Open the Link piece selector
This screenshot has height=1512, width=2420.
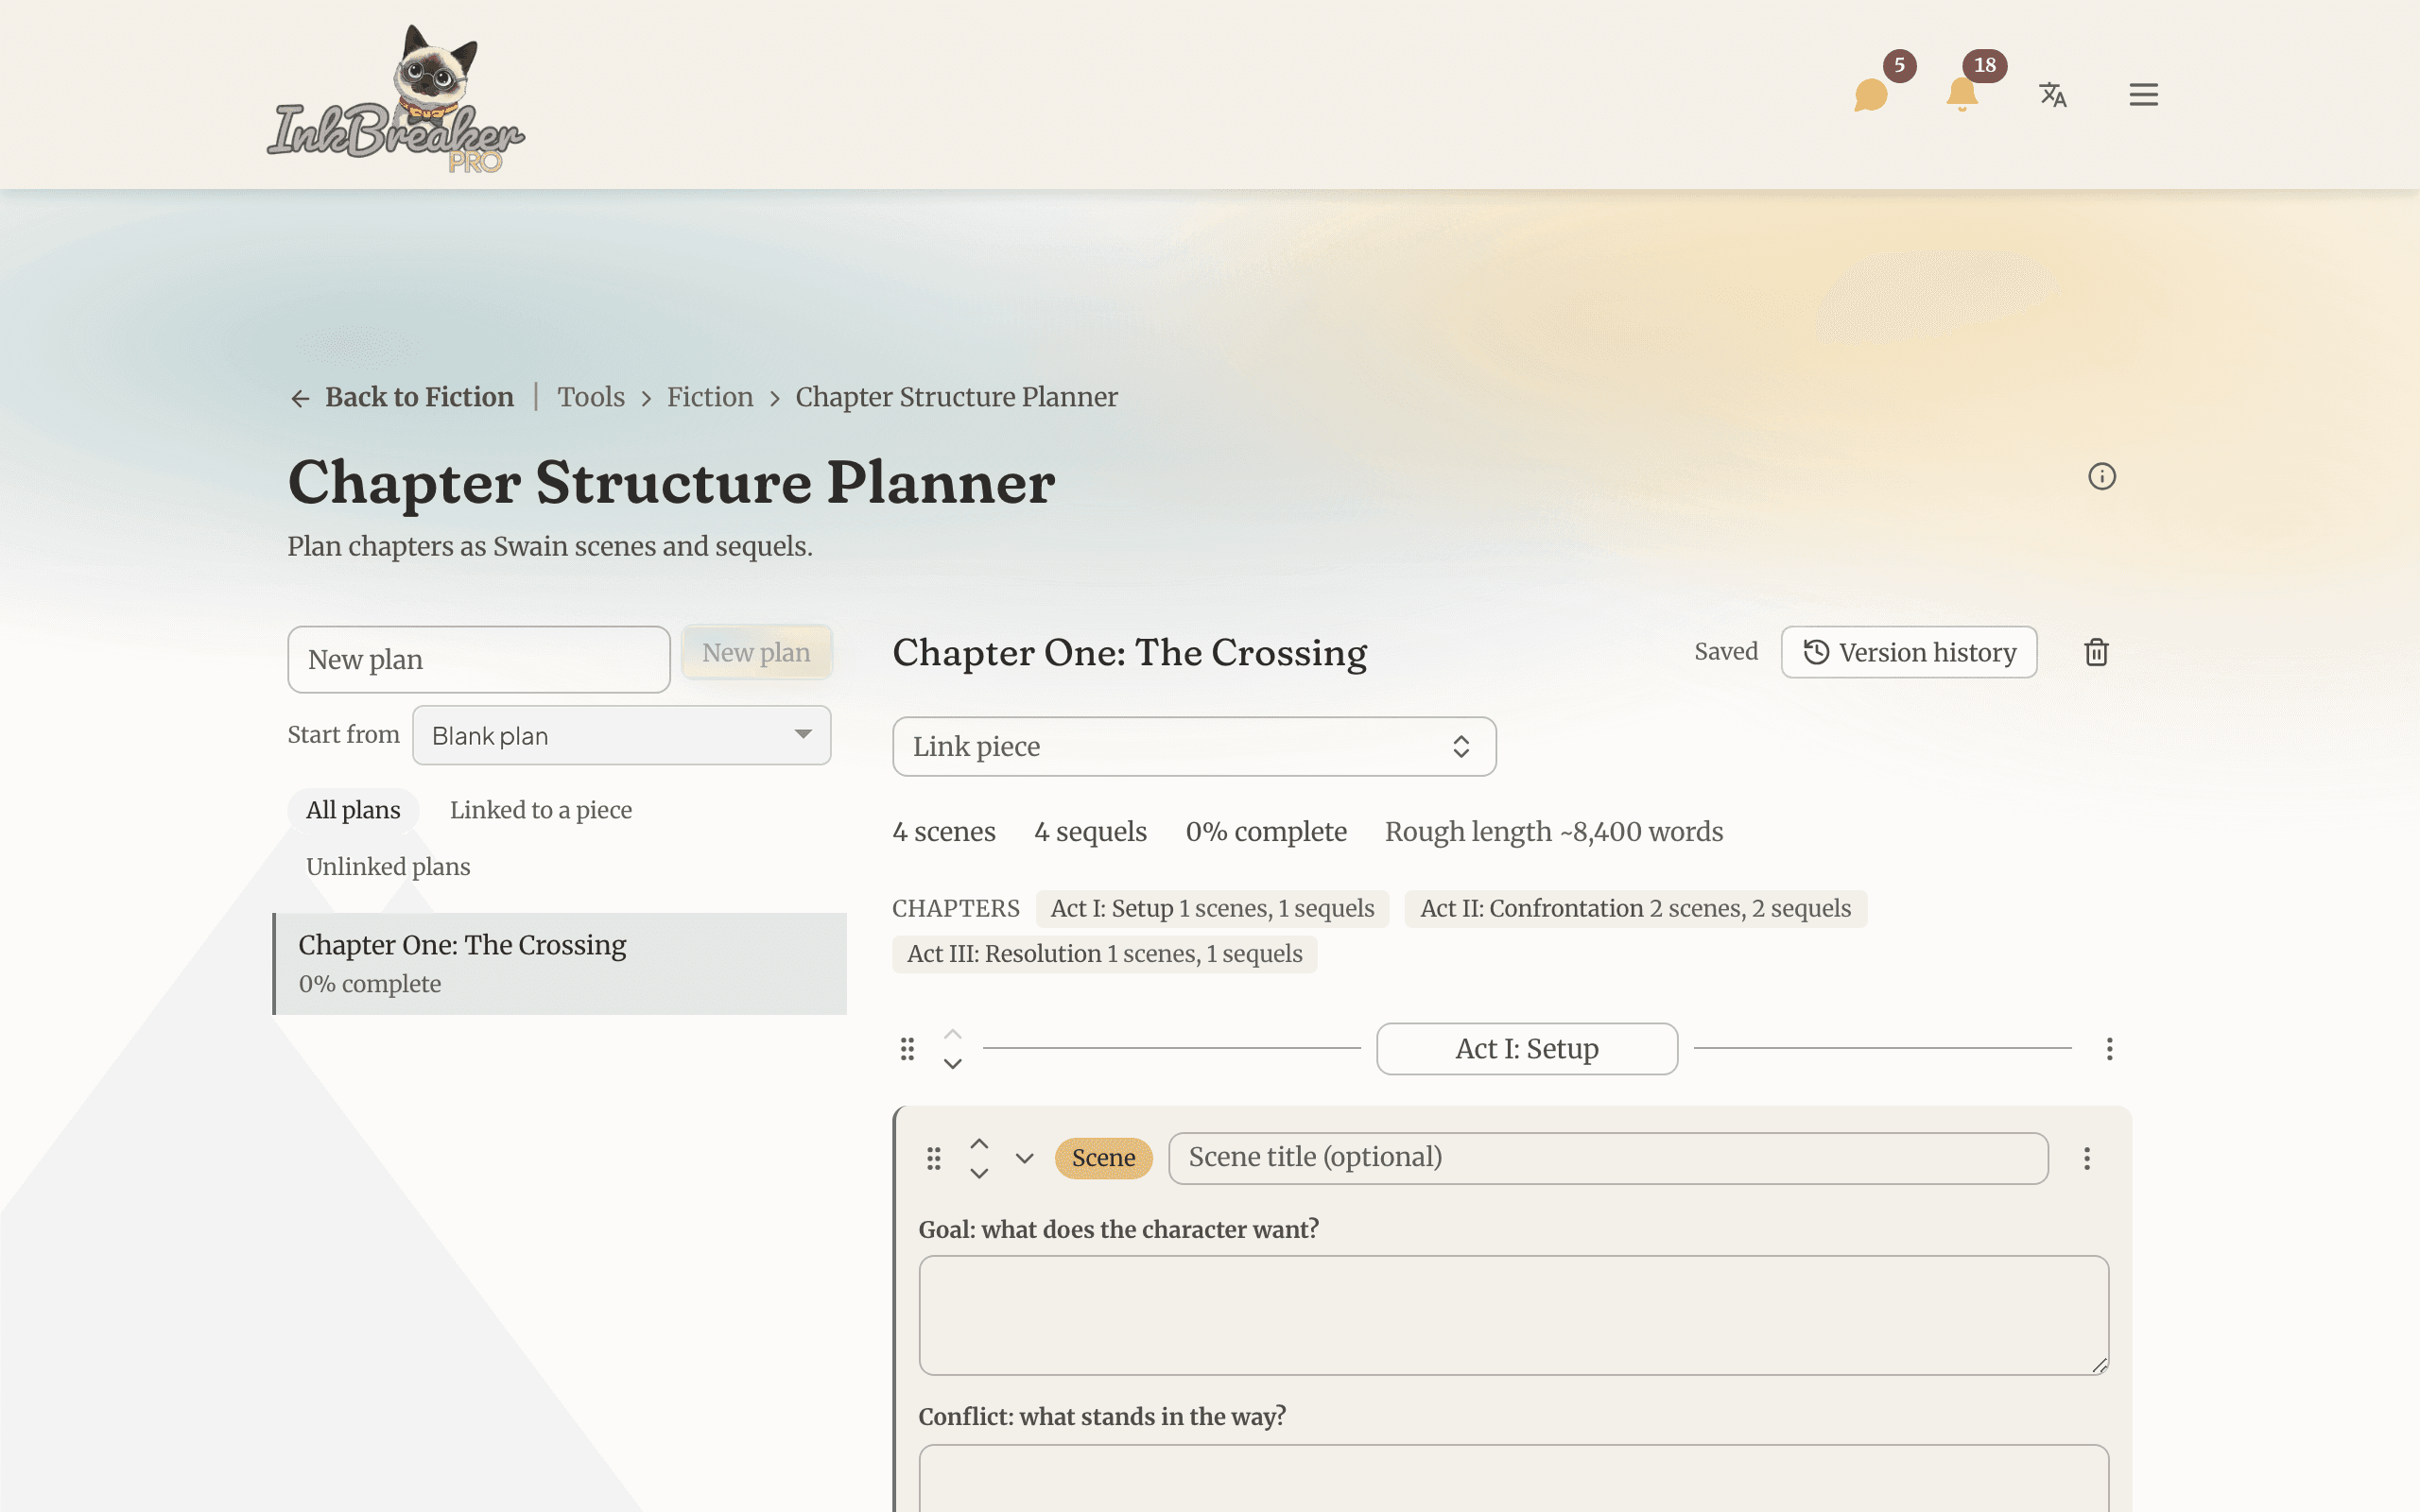point(1194,746)
